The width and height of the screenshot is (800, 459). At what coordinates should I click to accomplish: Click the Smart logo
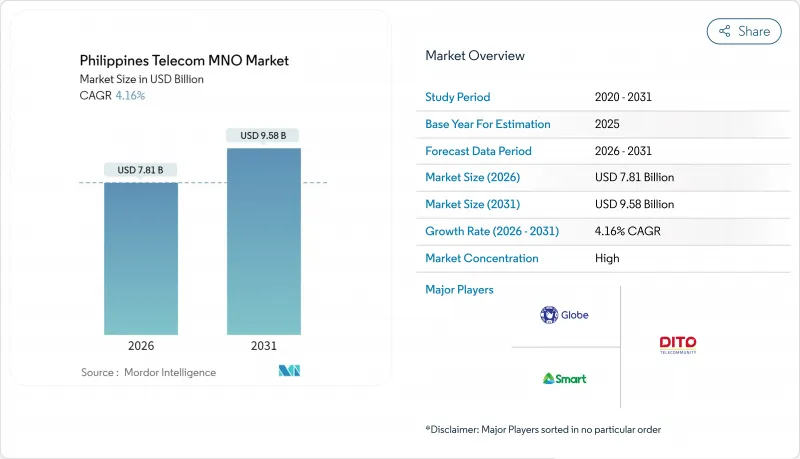564,378
